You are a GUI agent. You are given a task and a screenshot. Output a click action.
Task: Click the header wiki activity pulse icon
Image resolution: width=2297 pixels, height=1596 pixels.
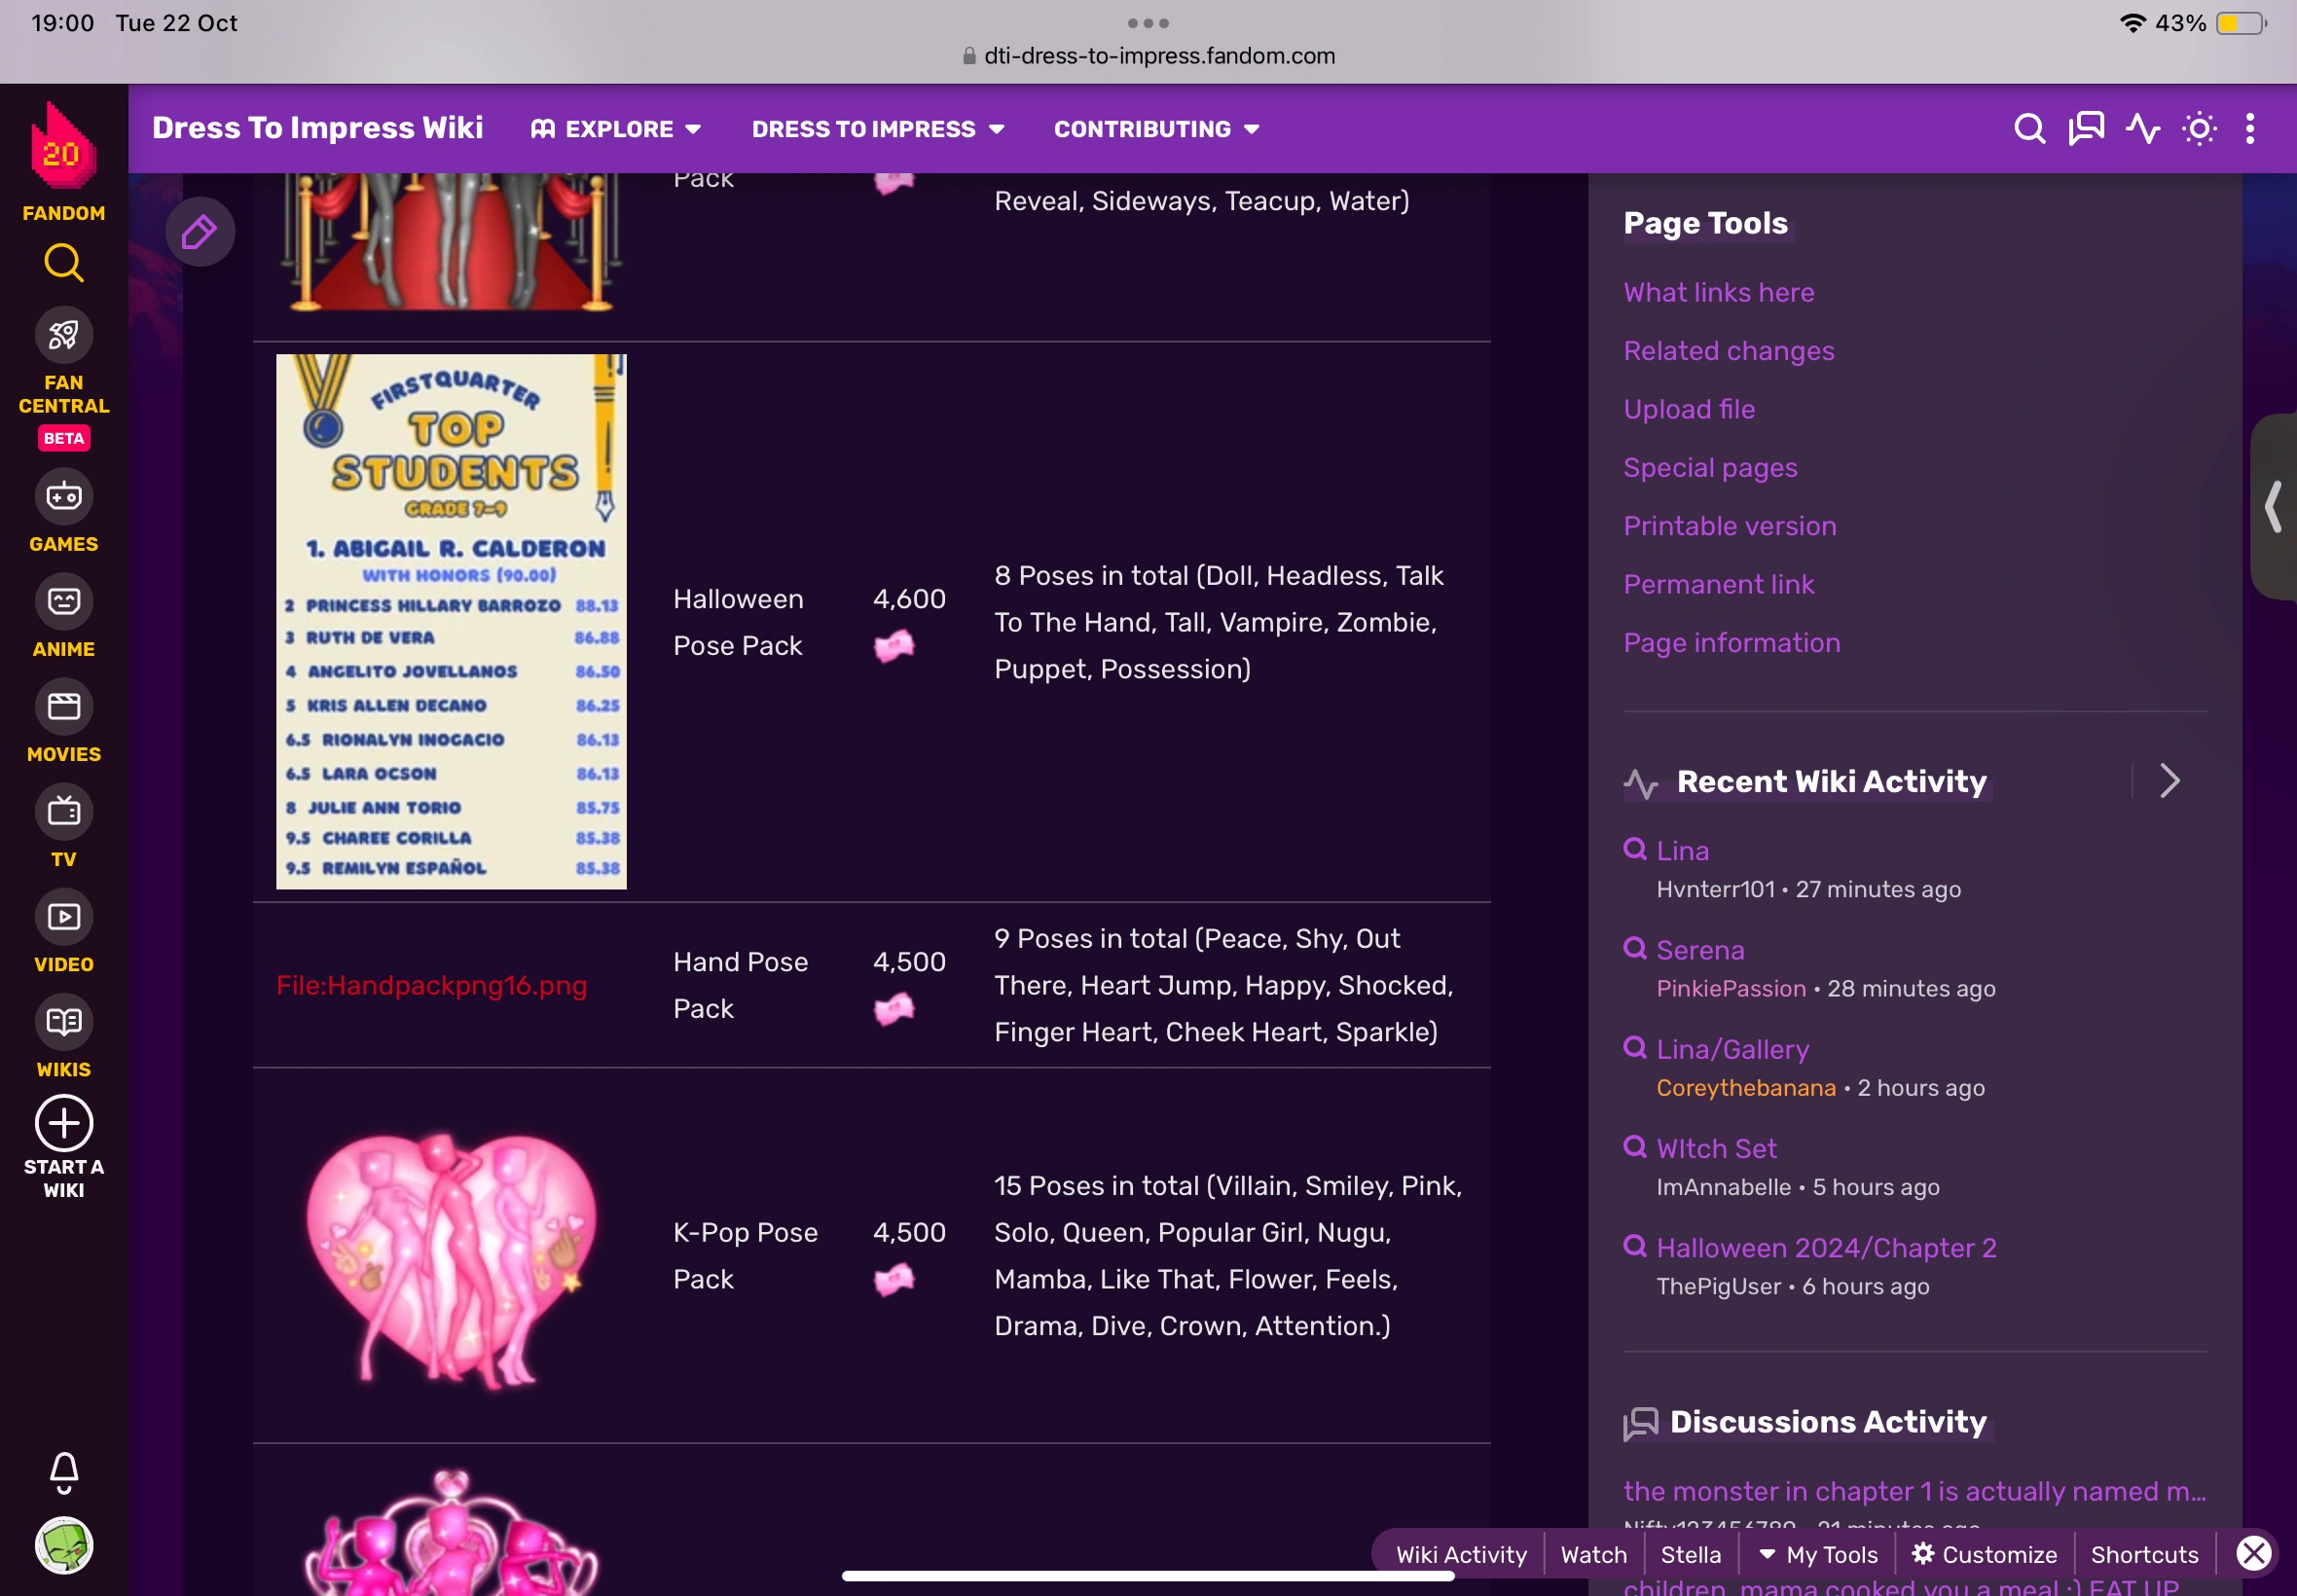point(2143,129)
